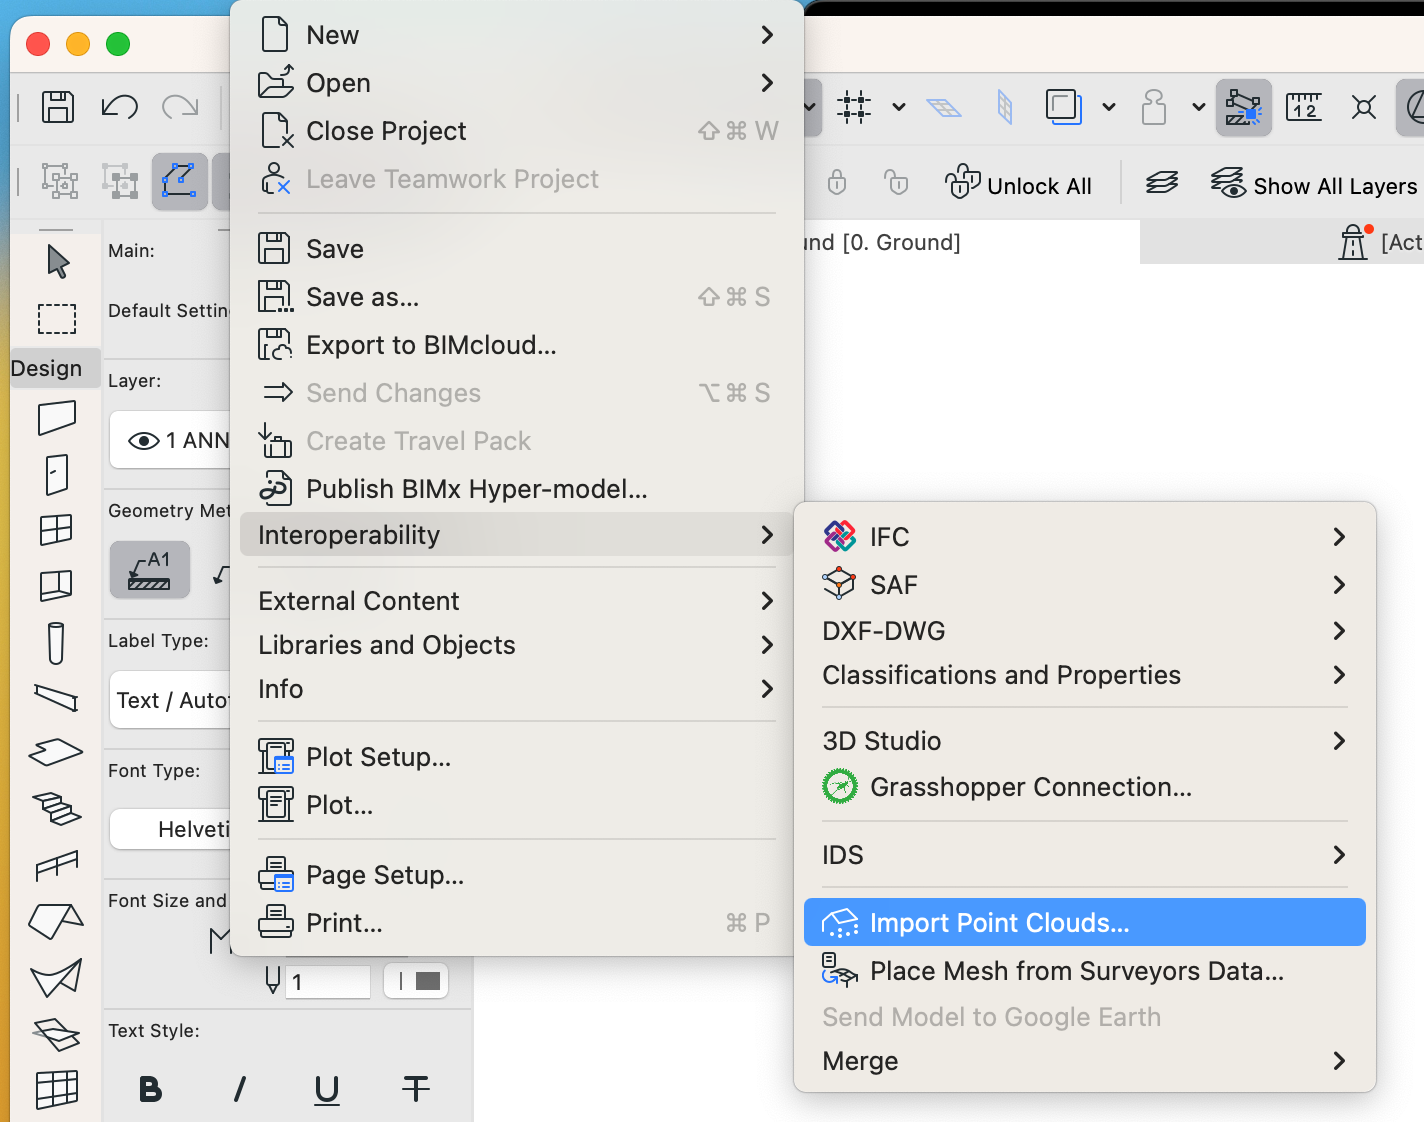Viewport: 1424px width, 1122px height.
Task: Toggle Italic text style
Action: (239, 1089)
